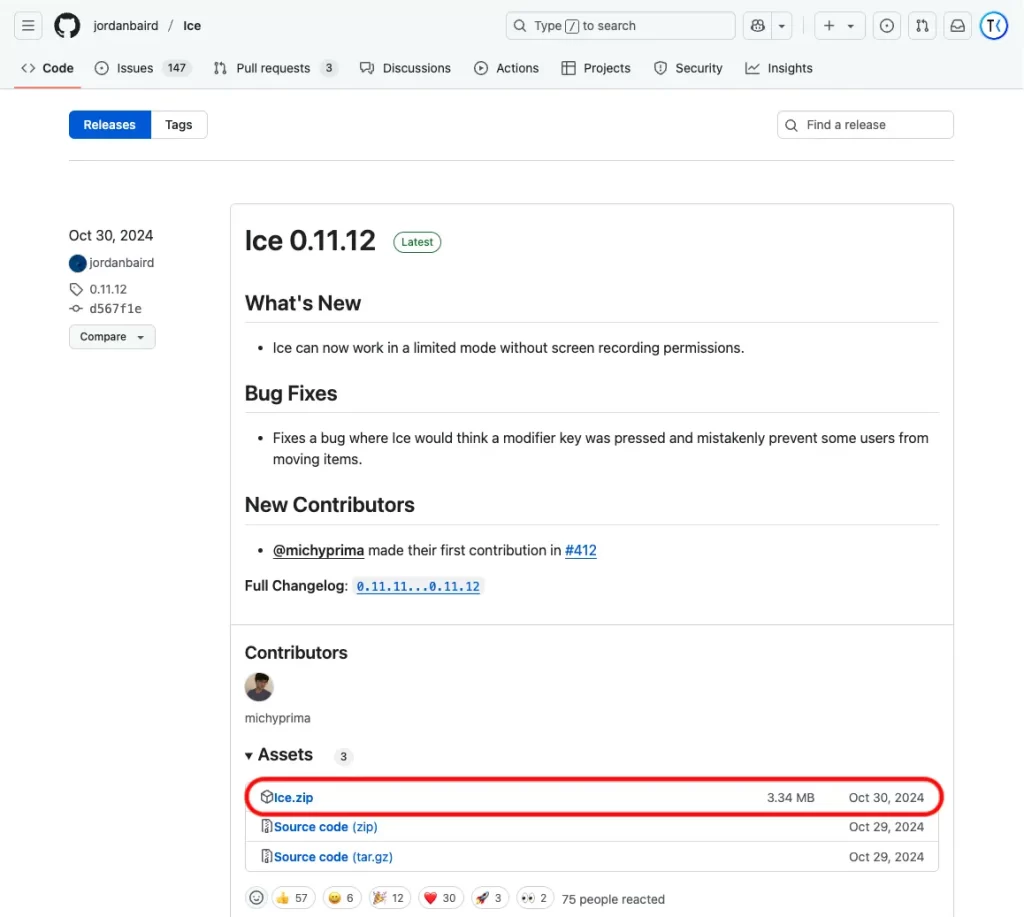Switch to Security tab
Viewport: 1024px width, 917px height.
point(688,68)
